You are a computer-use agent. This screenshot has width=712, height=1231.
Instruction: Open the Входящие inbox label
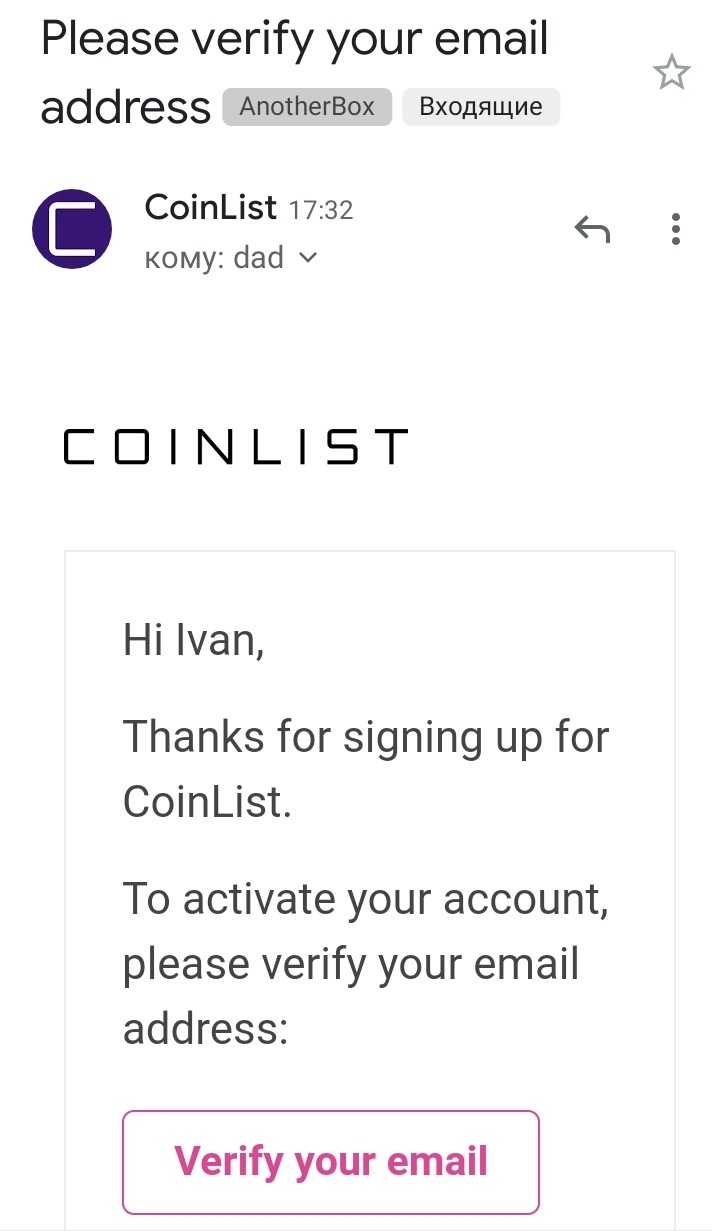[481, 107]
